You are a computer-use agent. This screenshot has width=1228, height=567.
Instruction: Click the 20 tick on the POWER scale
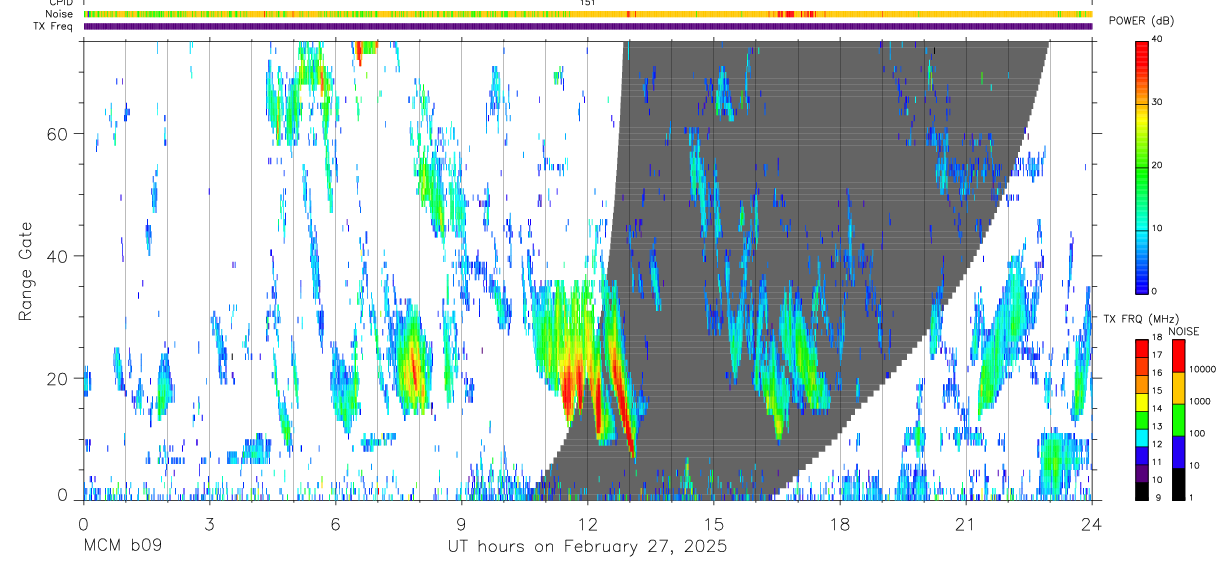tap(1158, 166)
